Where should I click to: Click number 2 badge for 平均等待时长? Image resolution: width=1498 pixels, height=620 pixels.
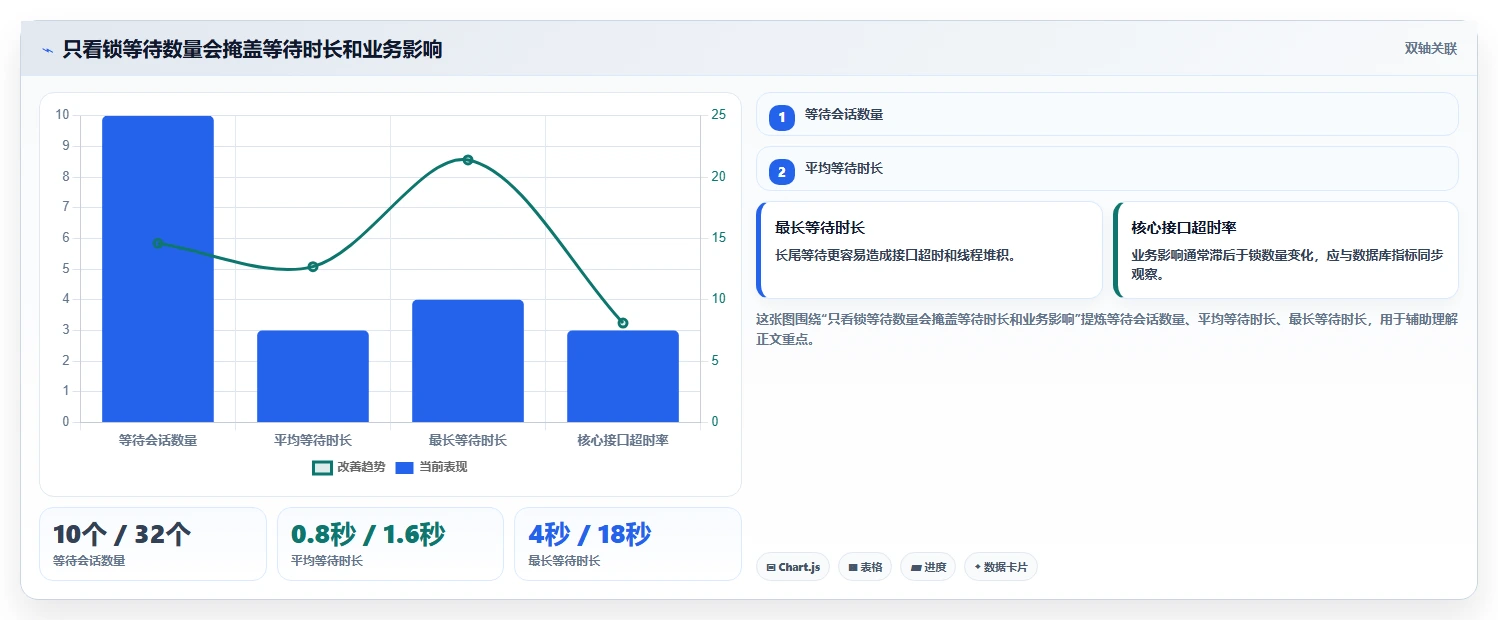(782, 172)
